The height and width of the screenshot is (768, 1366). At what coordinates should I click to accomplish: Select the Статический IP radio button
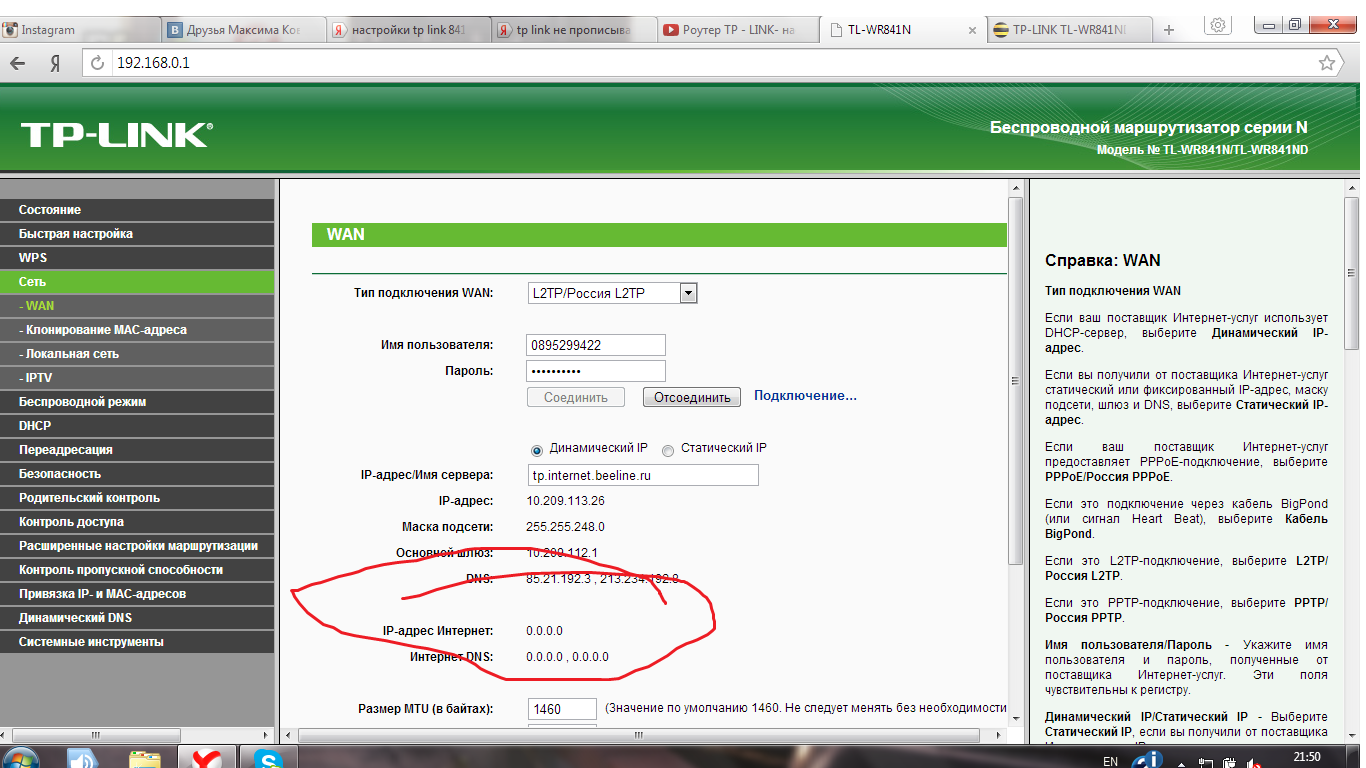click(x=668, y=450)
